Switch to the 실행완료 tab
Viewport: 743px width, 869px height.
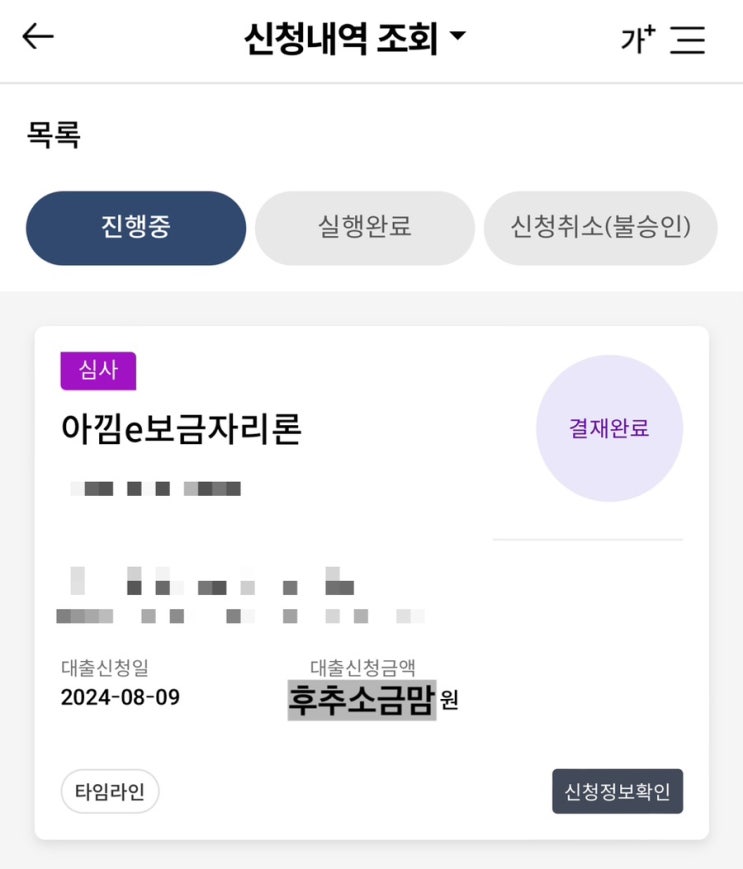click(365, 228)
